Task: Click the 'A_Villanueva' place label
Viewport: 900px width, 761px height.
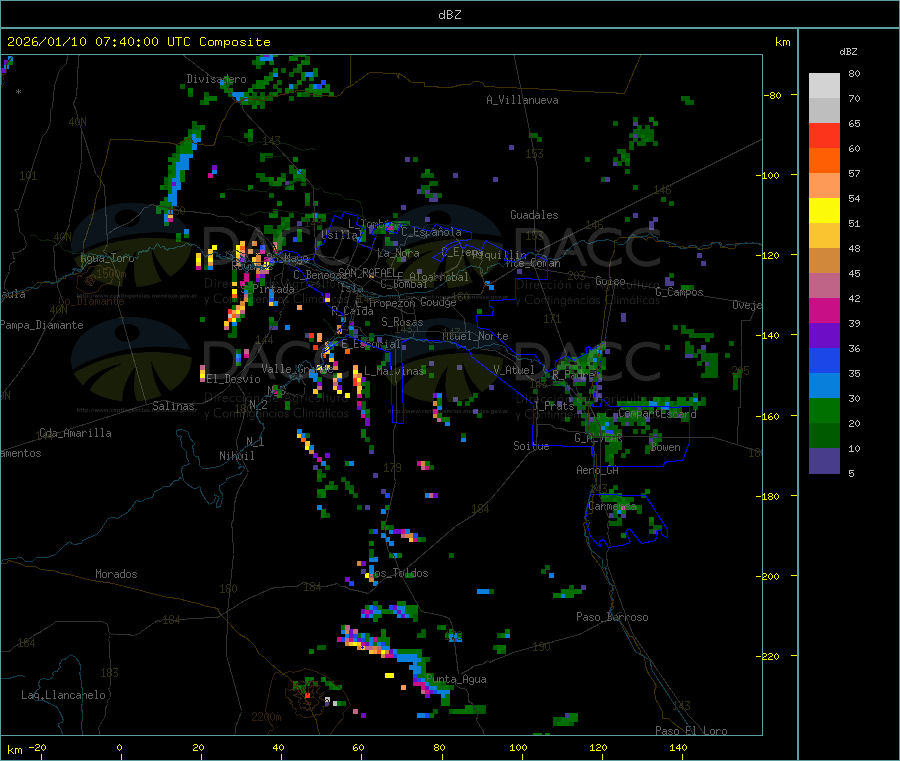Action: point(522,100)
